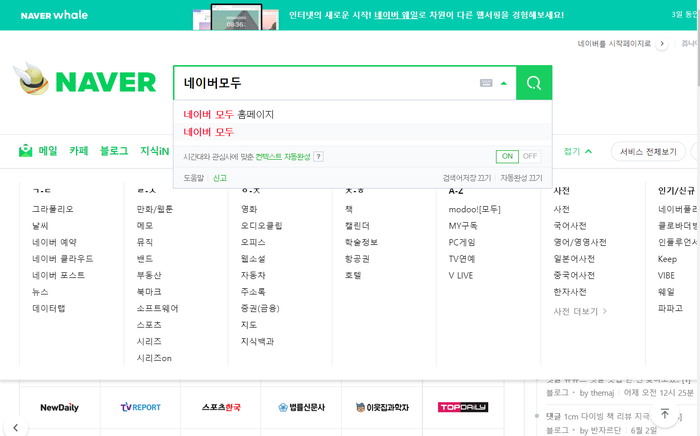The width and height of the screenshot is (700, 436).
Task: Open the 법률신문사 press logo
Action: click(x=301, y=407)
